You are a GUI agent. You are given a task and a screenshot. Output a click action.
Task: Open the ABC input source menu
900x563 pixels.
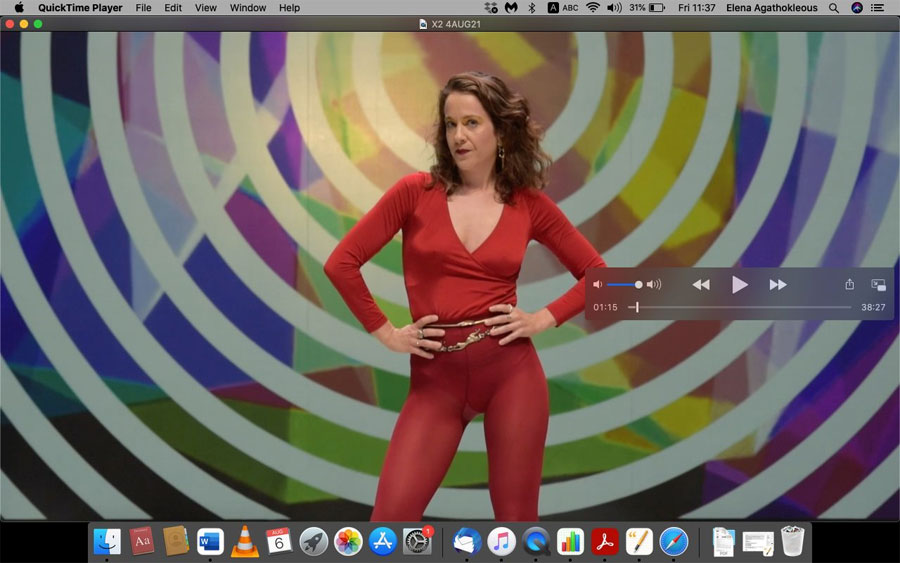pos(563,8)
